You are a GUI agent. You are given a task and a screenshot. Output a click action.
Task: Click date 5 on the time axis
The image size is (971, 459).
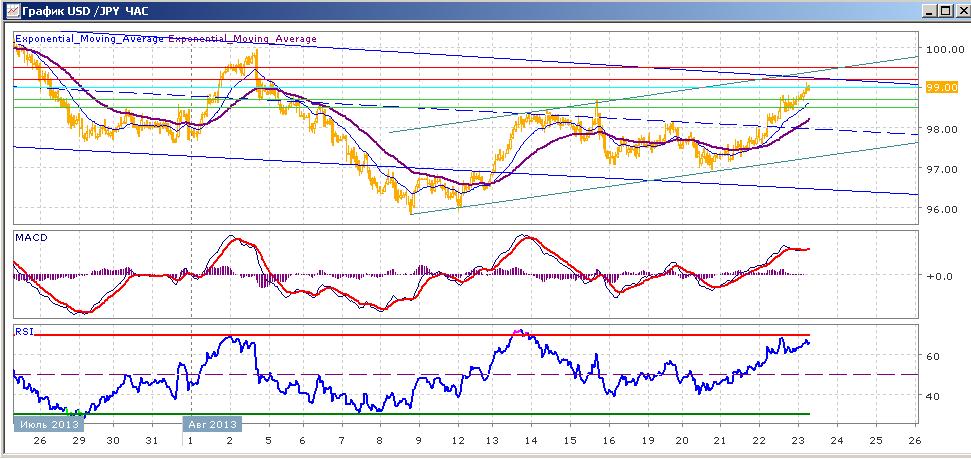(x=268, y=440)
